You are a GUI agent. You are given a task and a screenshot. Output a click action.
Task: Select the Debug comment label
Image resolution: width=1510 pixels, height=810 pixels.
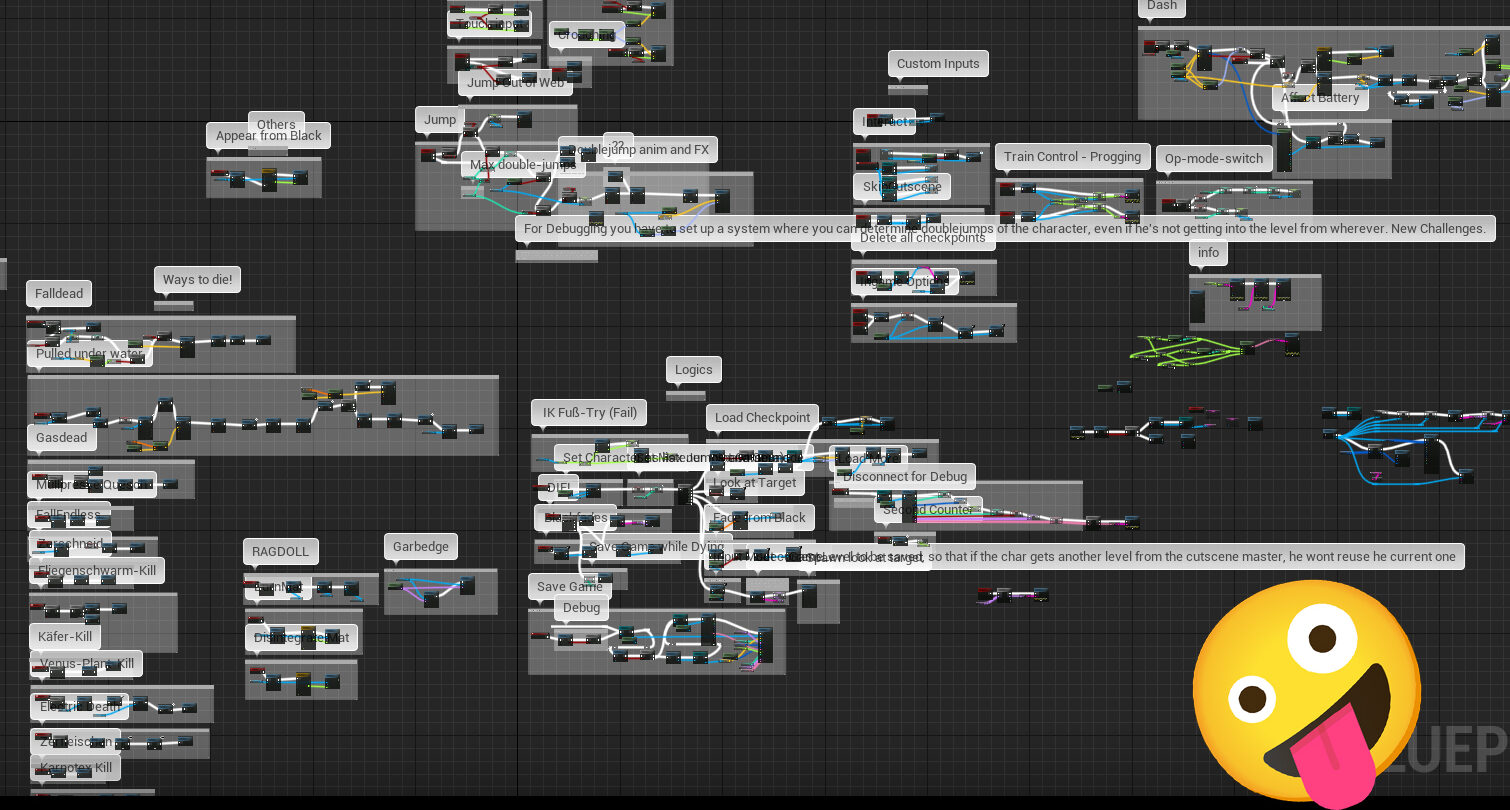[x=581, y=608]
